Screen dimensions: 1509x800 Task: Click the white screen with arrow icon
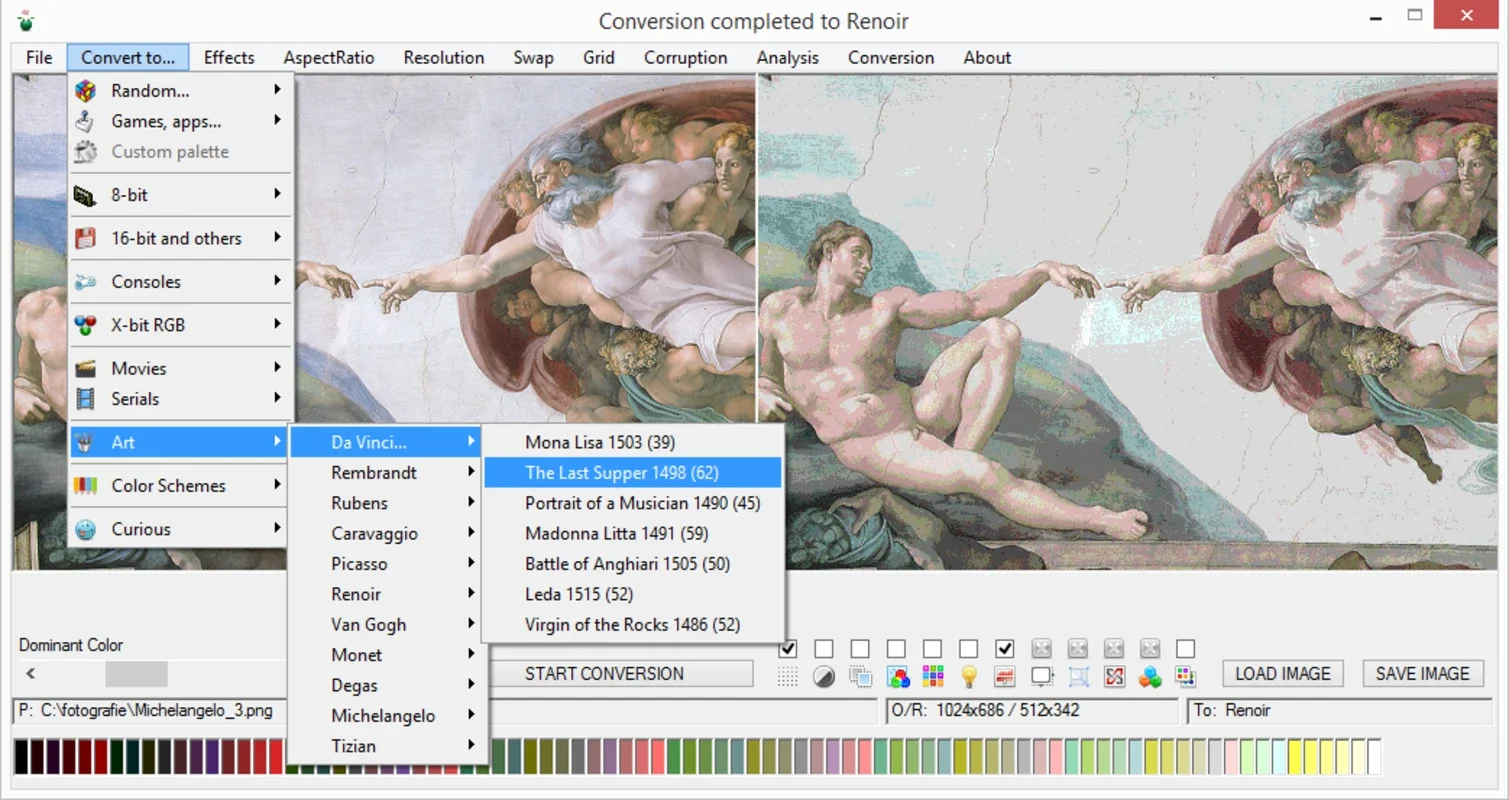tap(1042, 677)
